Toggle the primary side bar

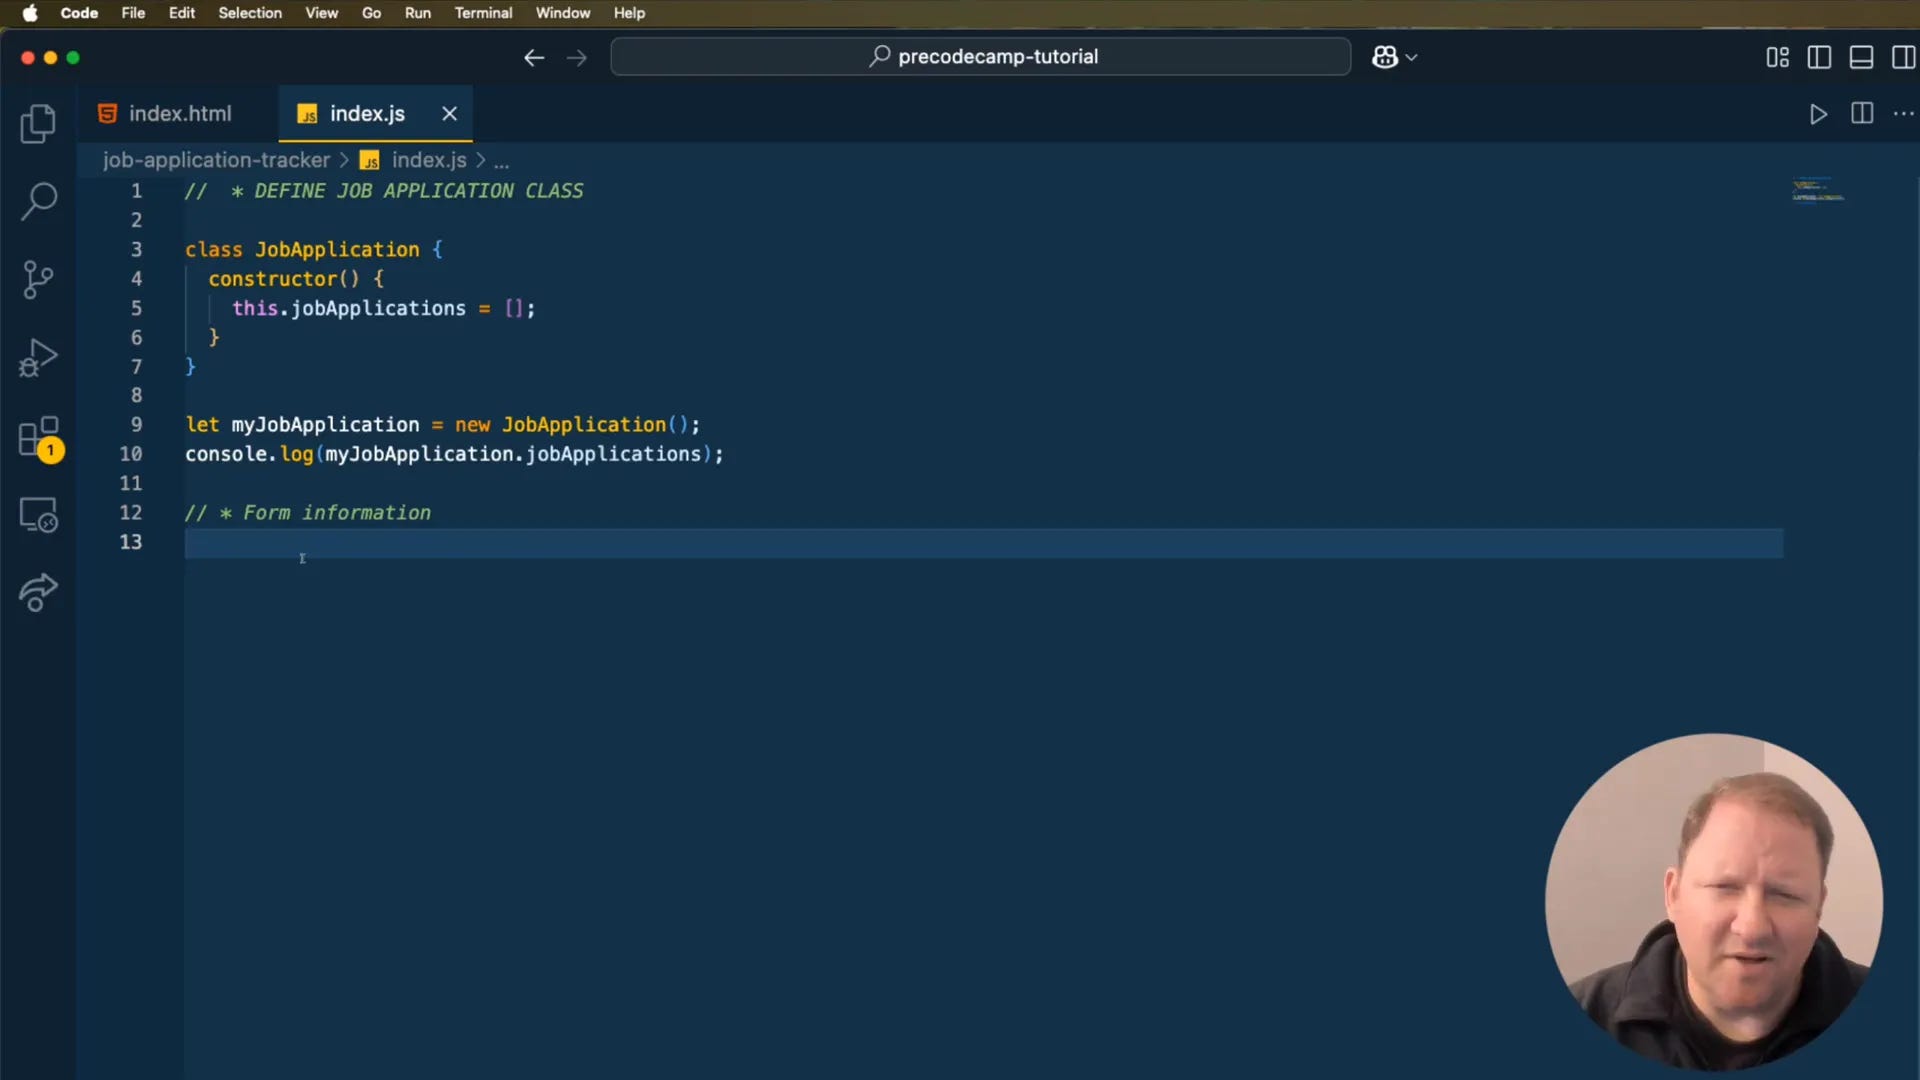point(1819,57)
